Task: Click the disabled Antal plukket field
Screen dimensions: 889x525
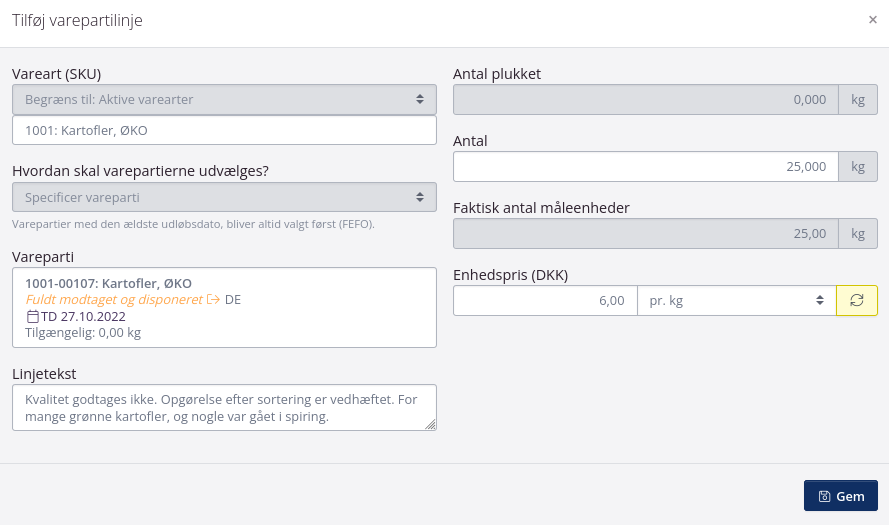Action: pos(644,99)
